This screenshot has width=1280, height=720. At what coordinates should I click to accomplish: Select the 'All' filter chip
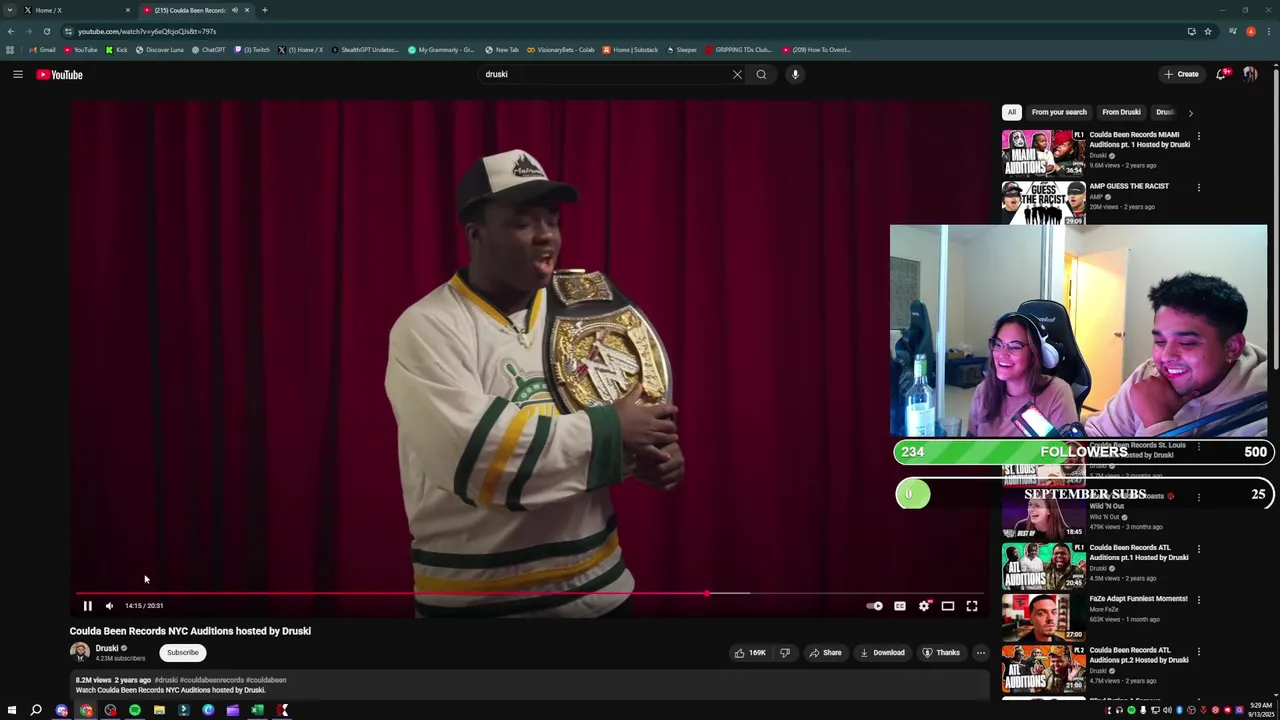[x=1012, y=112]
